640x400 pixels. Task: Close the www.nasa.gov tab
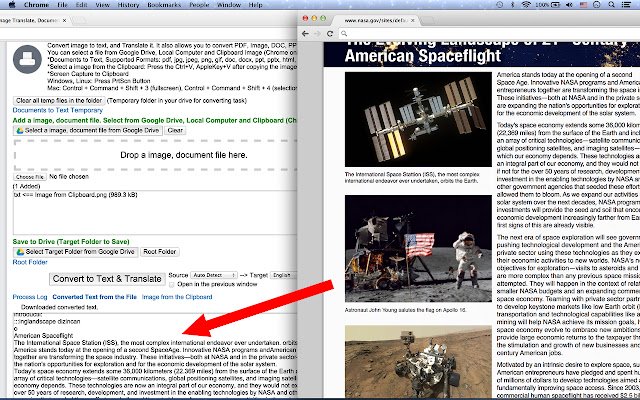(x=413, y=20)
